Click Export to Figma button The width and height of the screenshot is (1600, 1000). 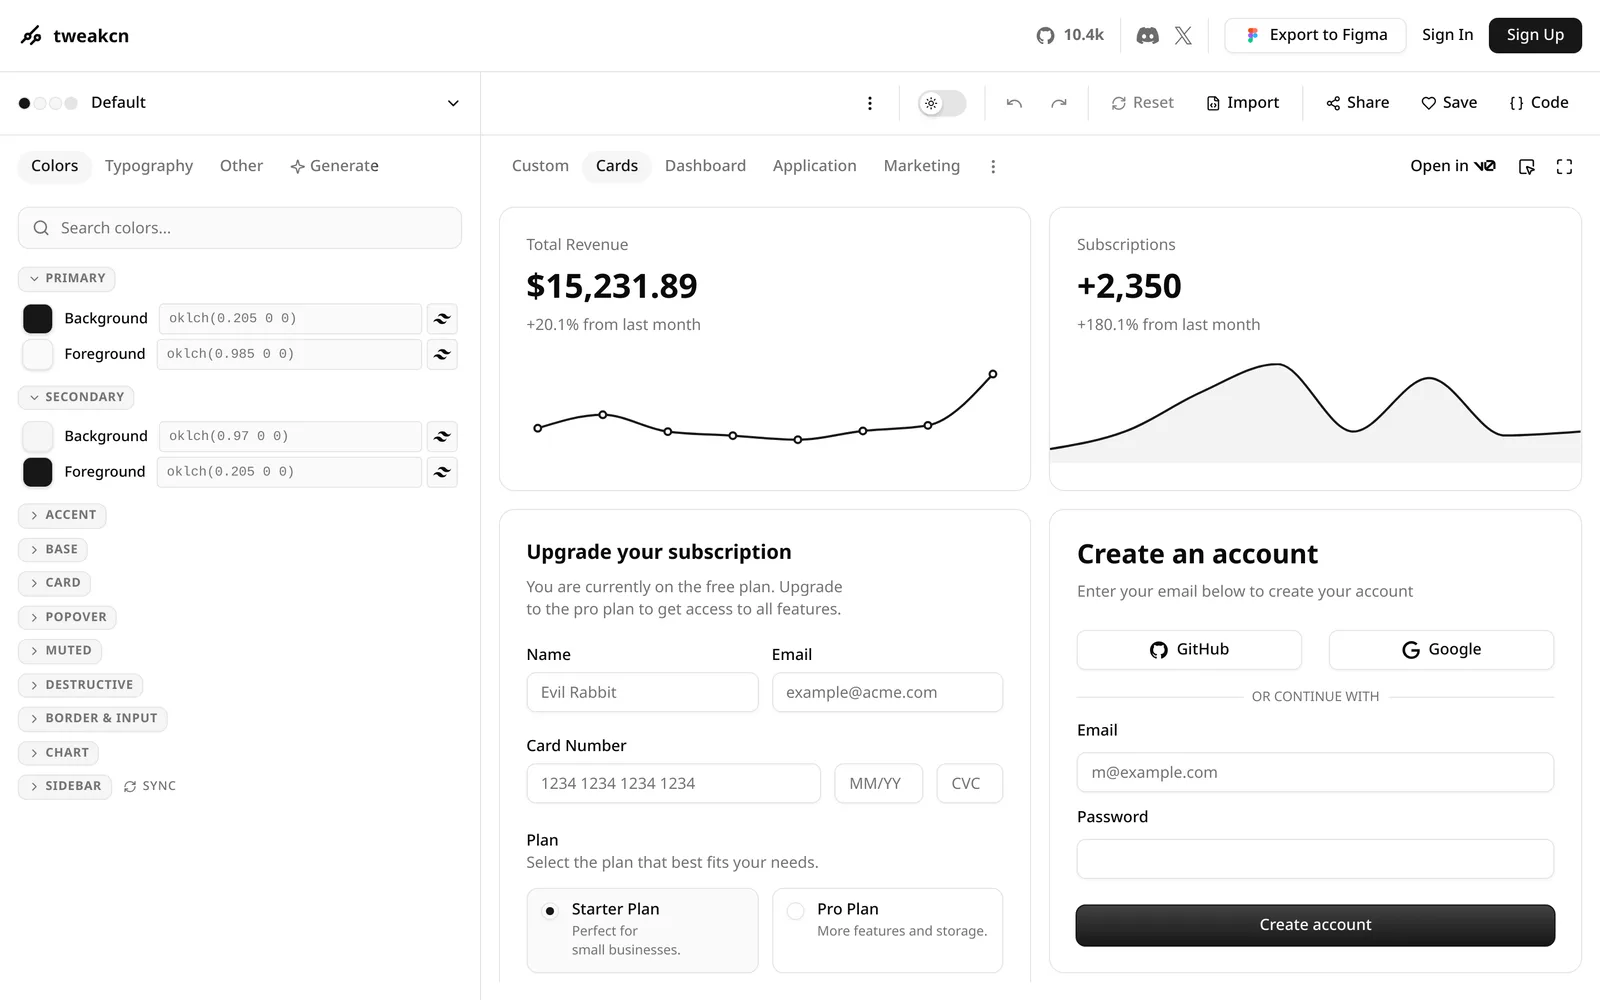pos(1315,35)
